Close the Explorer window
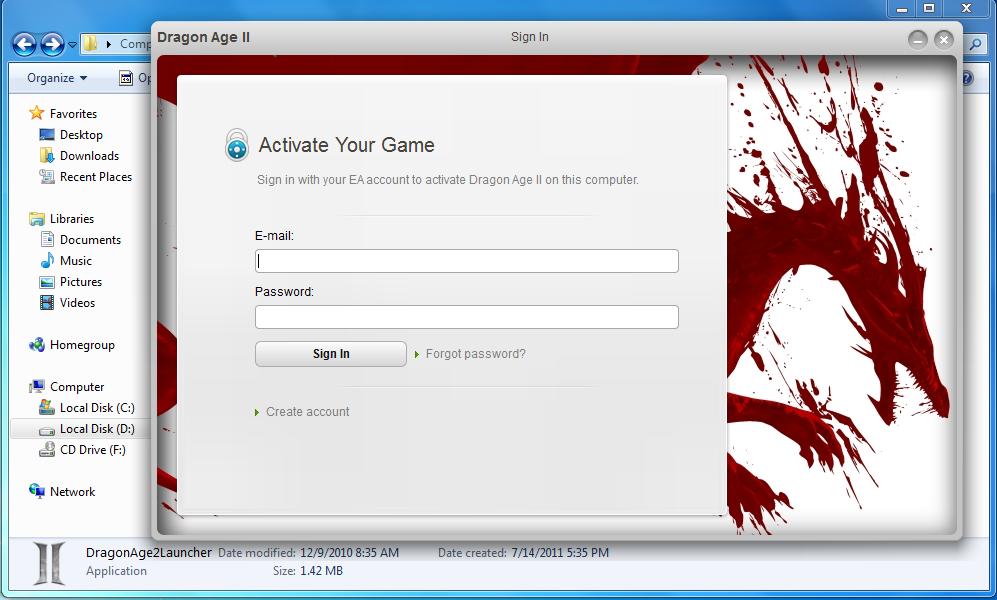The height and width of the screenshot is (600, 997). [x=966, y=9]
